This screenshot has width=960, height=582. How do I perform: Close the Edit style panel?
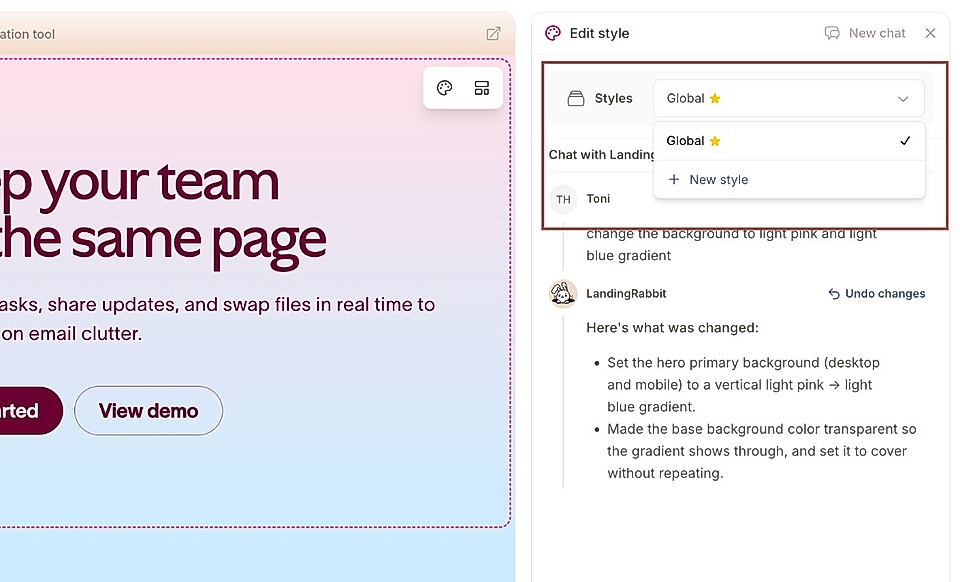tap(930, 33)
